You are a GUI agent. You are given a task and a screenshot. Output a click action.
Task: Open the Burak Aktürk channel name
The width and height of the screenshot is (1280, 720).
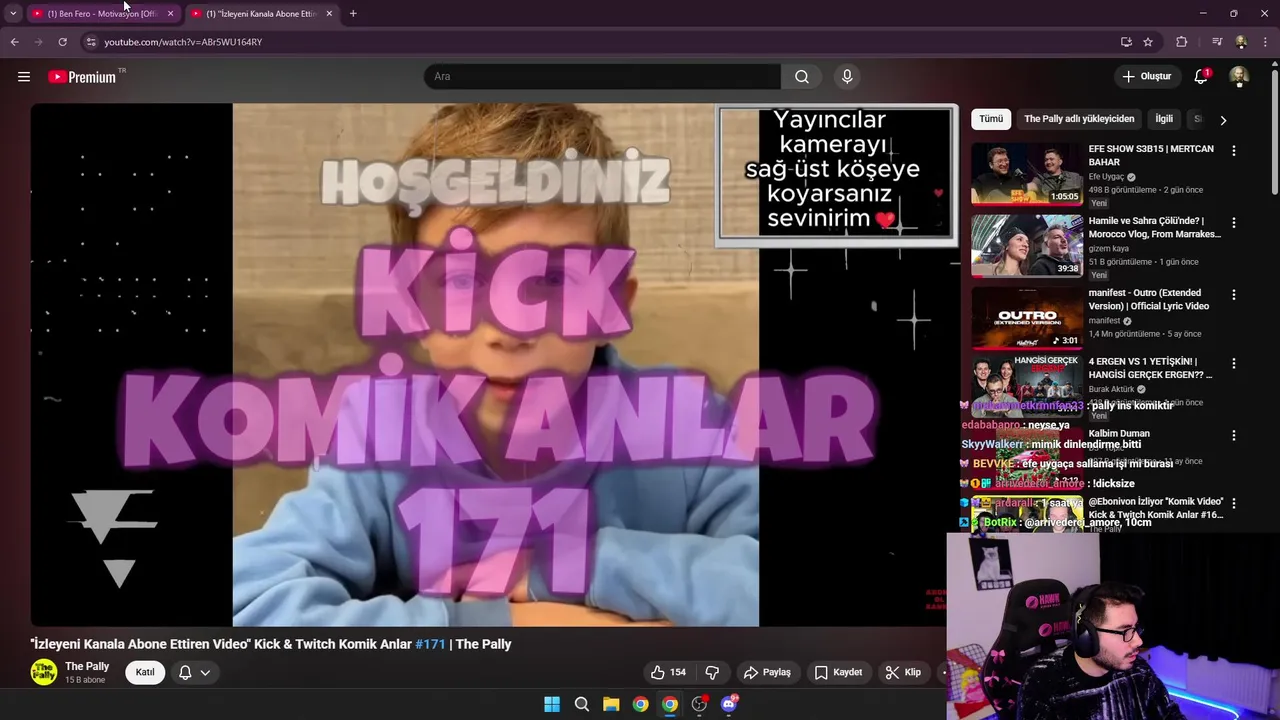(1111, 389)
